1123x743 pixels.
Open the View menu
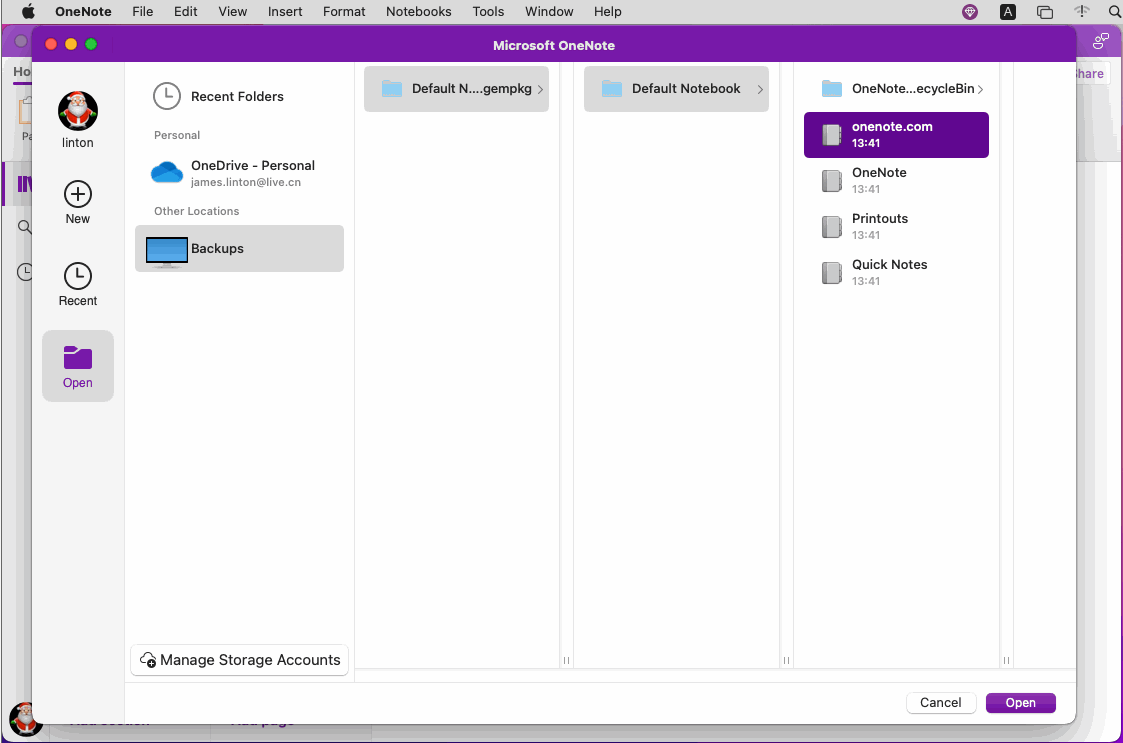233,11
